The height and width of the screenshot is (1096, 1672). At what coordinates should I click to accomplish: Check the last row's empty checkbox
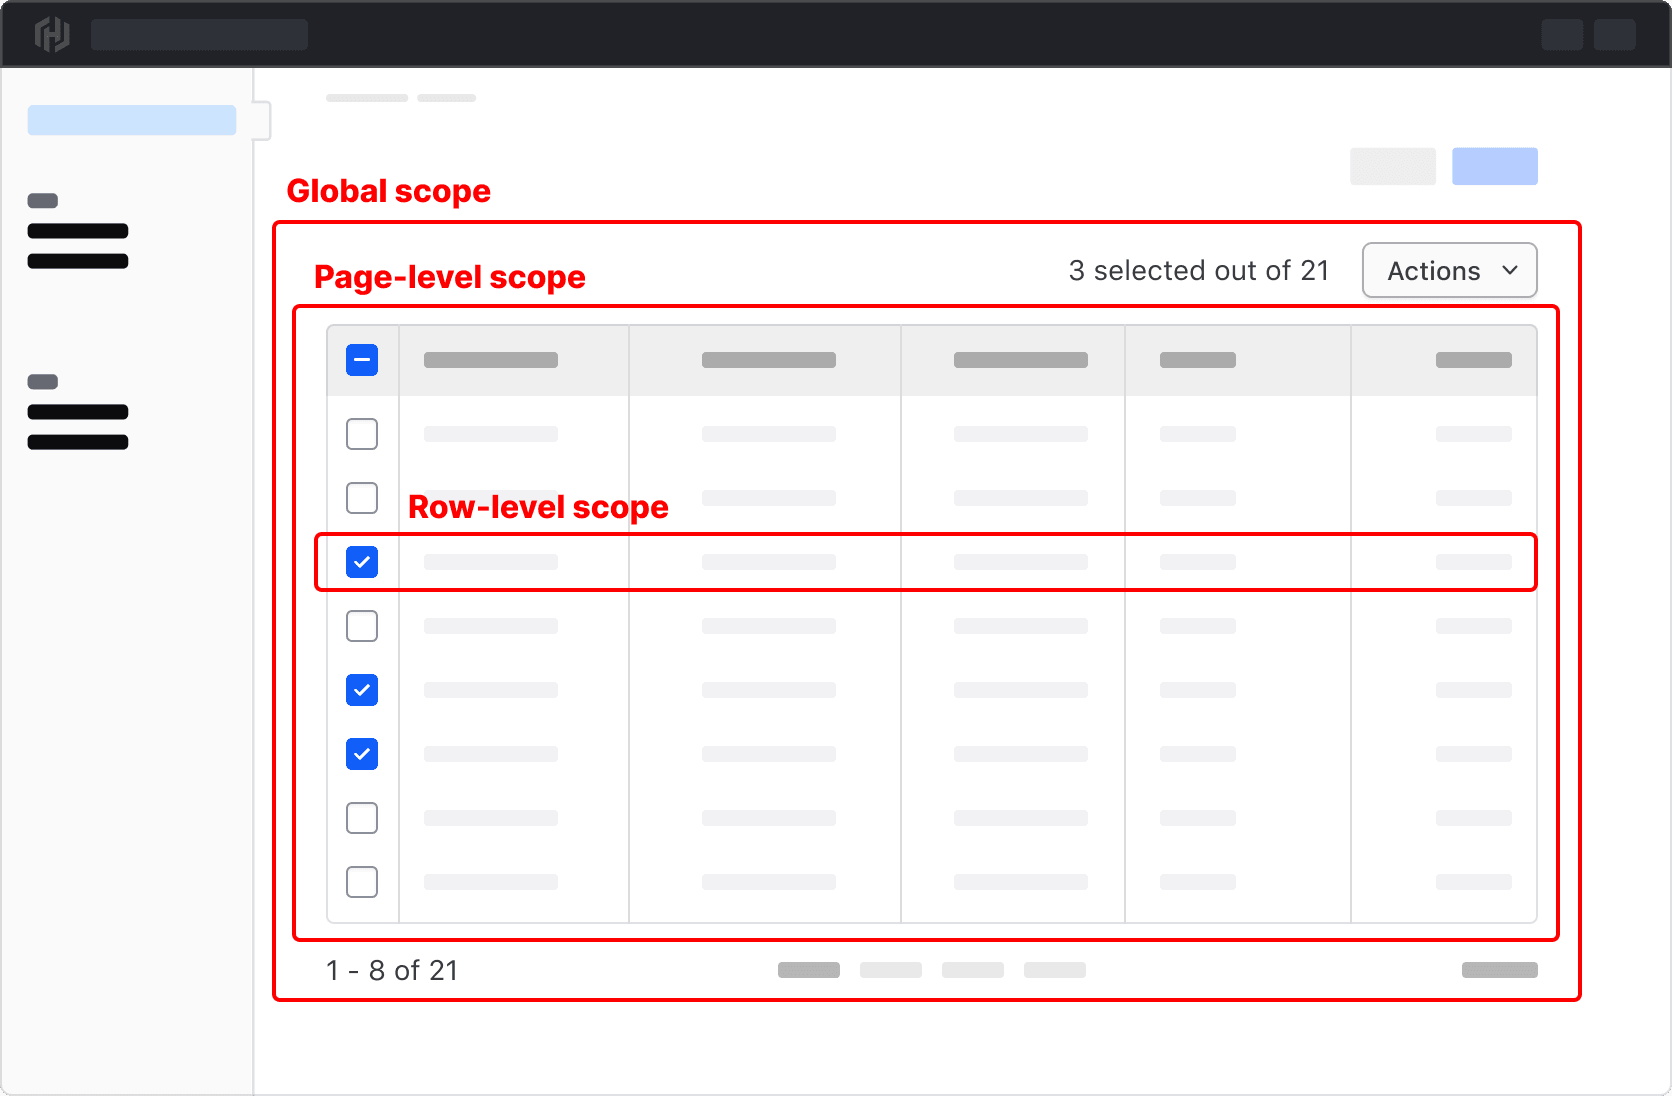pos(362,882)
